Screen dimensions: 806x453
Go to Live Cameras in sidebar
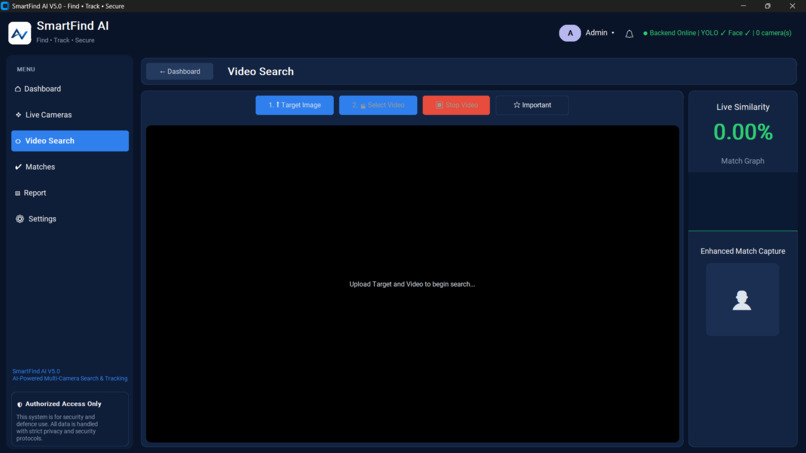[70, 115]
